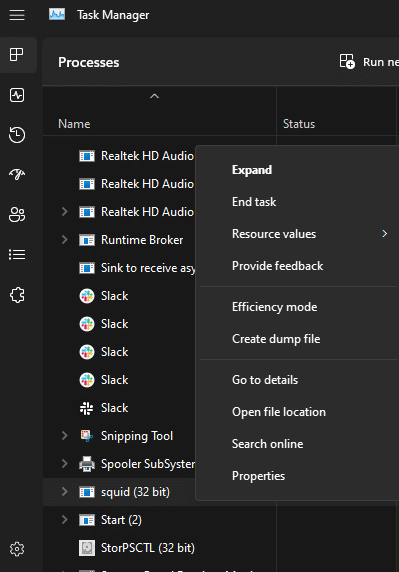The height and width of the screenshot is (572, 399).
Task: Select Create dump file menu entry
Action: (x=276, y=339)
